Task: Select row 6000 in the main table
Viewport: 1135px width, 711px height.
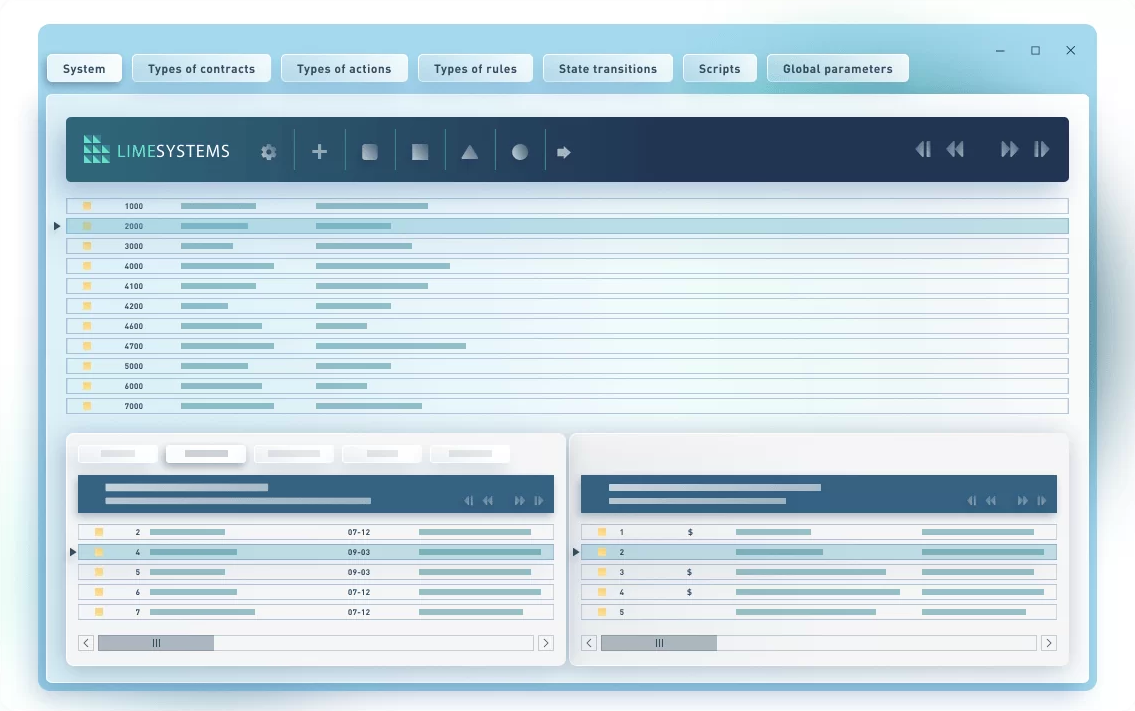Action: click(568, 386)
